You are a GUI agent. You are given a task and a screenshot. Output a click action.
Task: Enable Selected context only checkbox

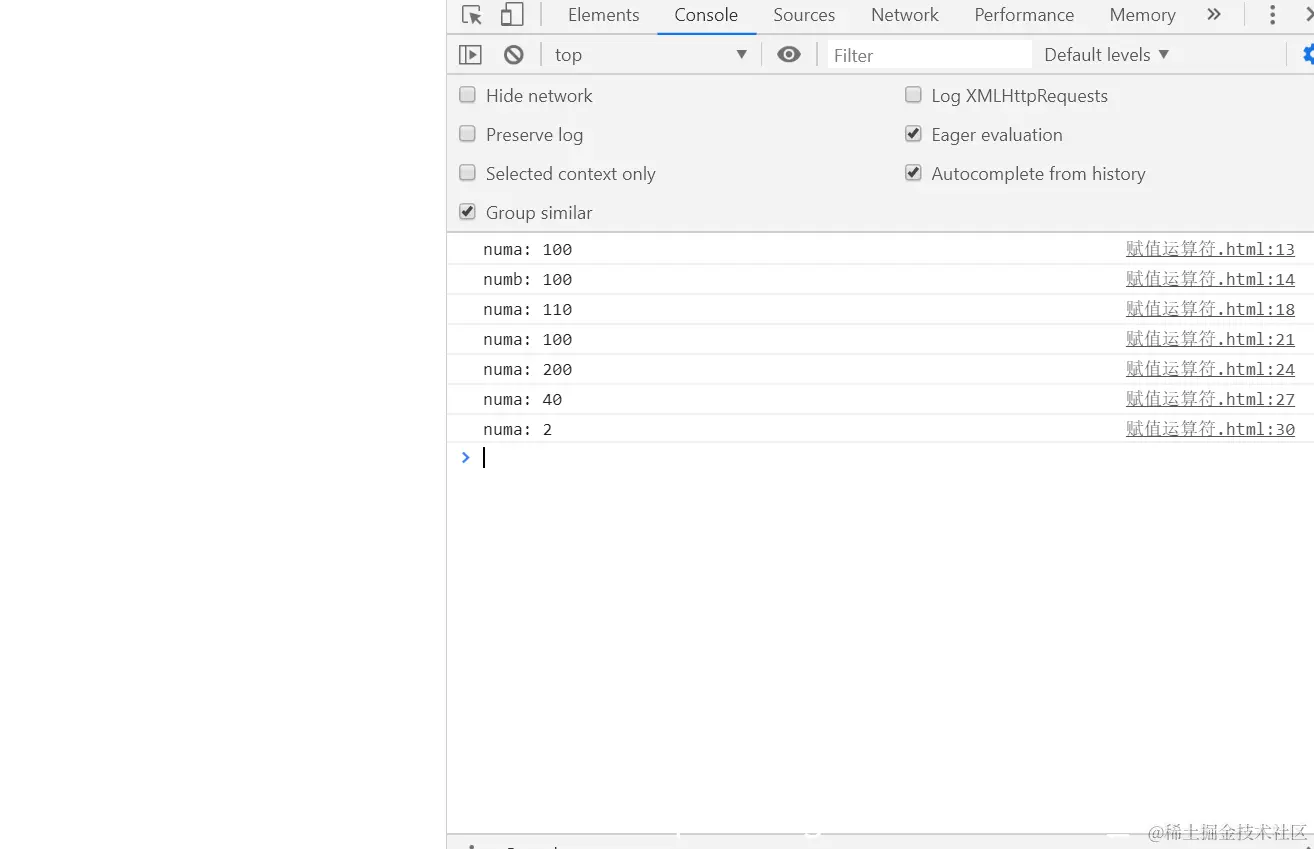click(x=467, y=173)
